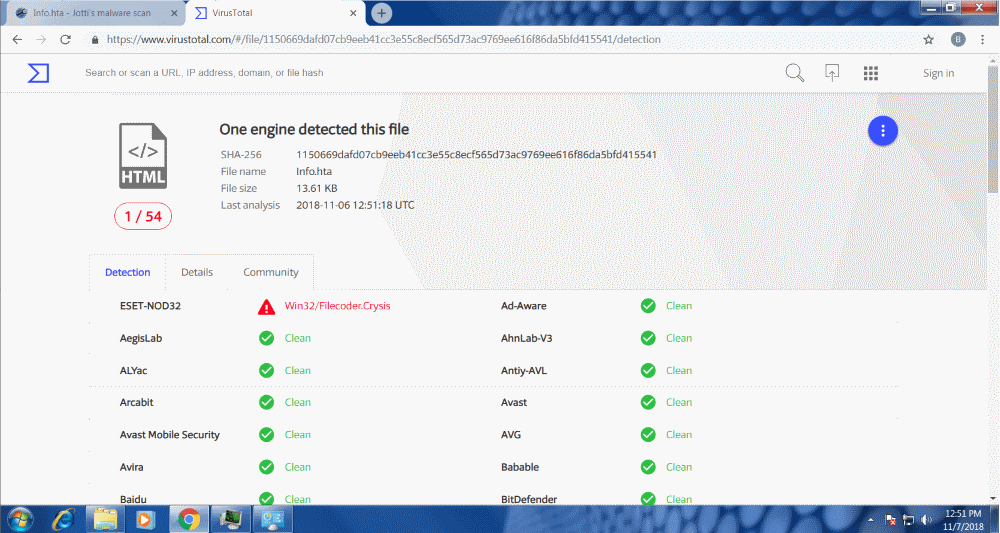Click the AhnLab-V3 engine name

pyautogui.click(x=527, y=339)
